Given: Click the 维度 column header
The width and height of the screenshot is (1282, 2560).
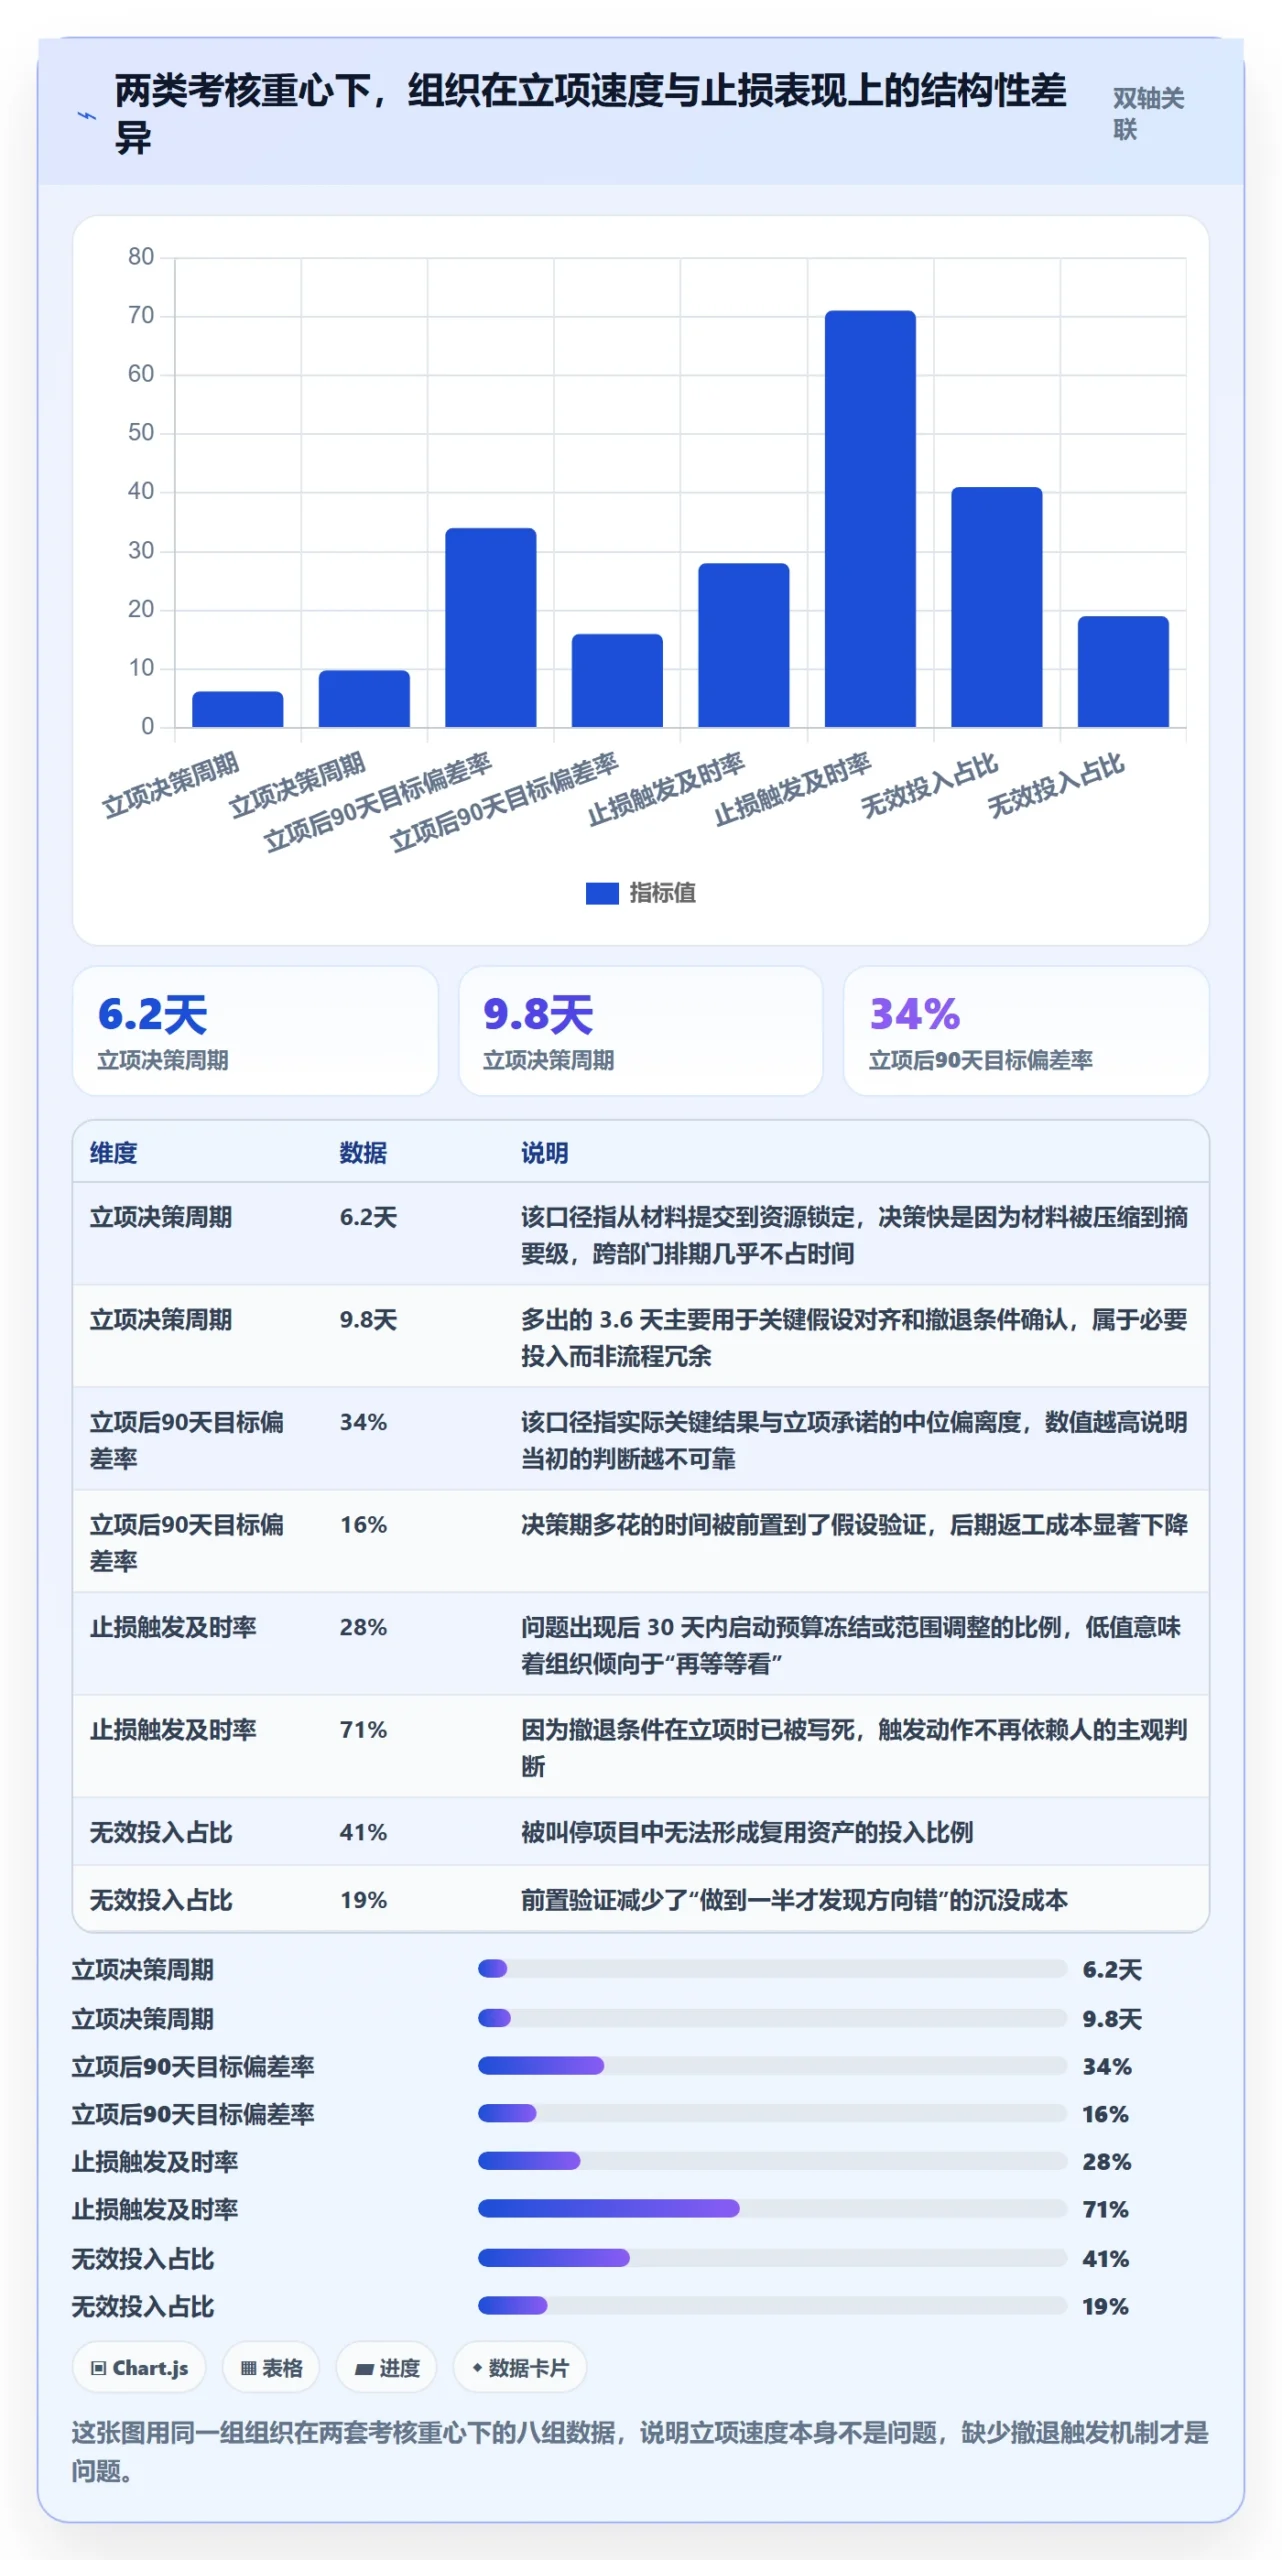Looking at the screenshot, I should 113,1153.
